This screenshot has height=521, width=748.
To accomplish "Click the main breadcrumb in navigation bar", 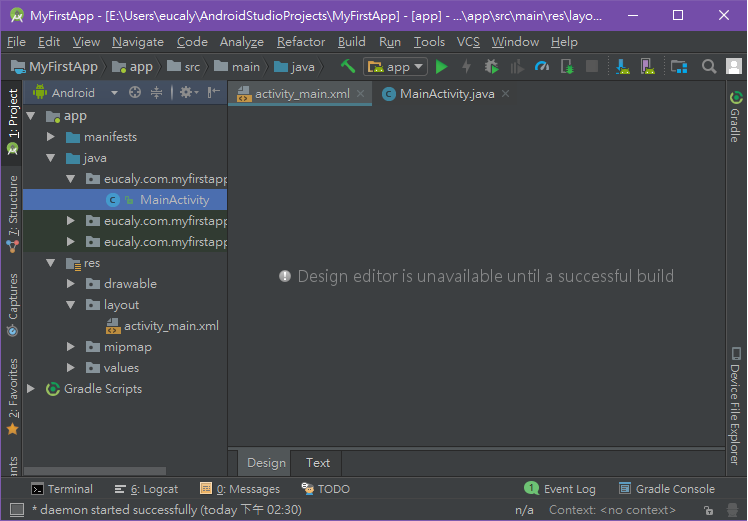I will [x=237, y=67].
